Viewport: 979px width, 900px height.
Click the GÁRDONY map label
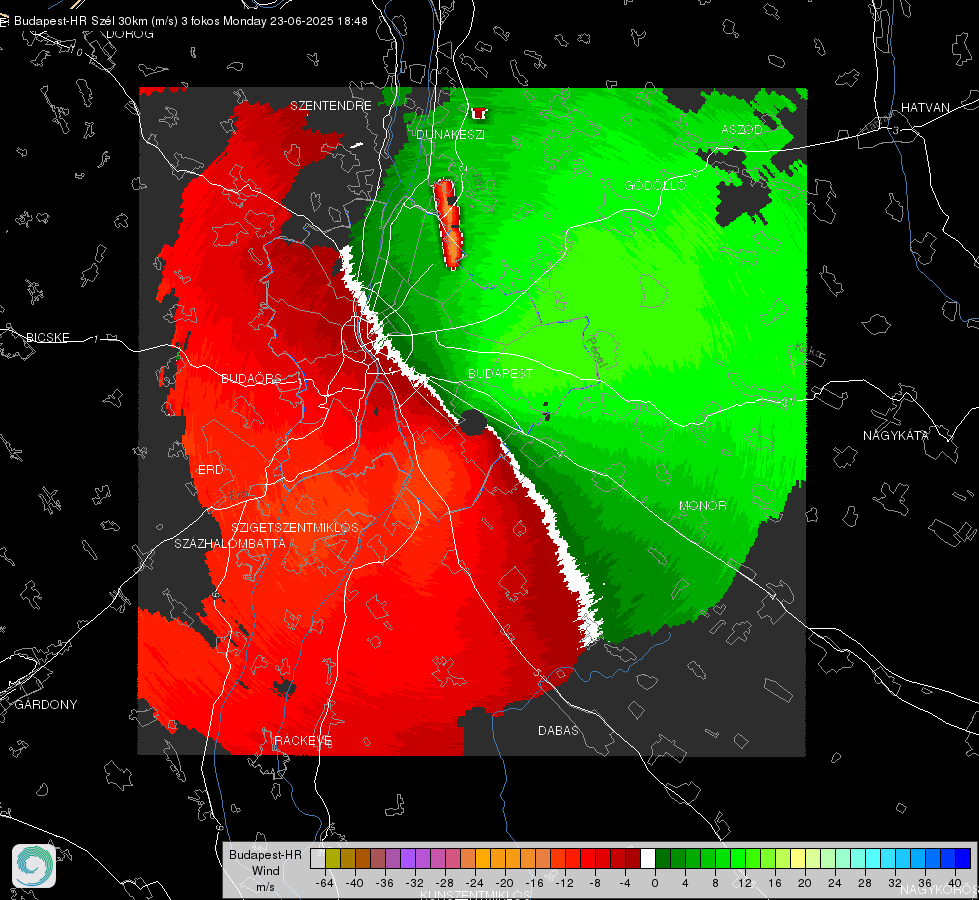point(46,705)
